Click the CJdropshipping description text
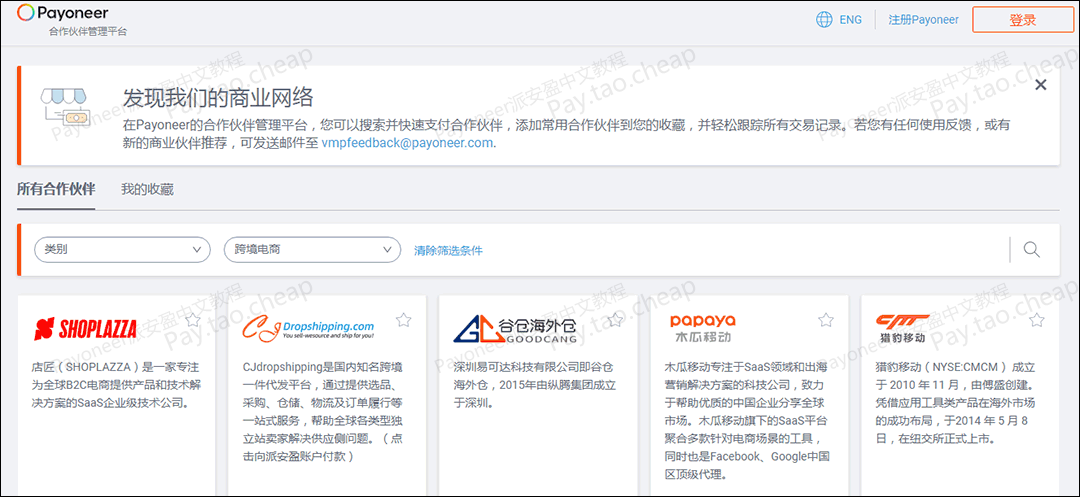 click(x=325, y=412)
